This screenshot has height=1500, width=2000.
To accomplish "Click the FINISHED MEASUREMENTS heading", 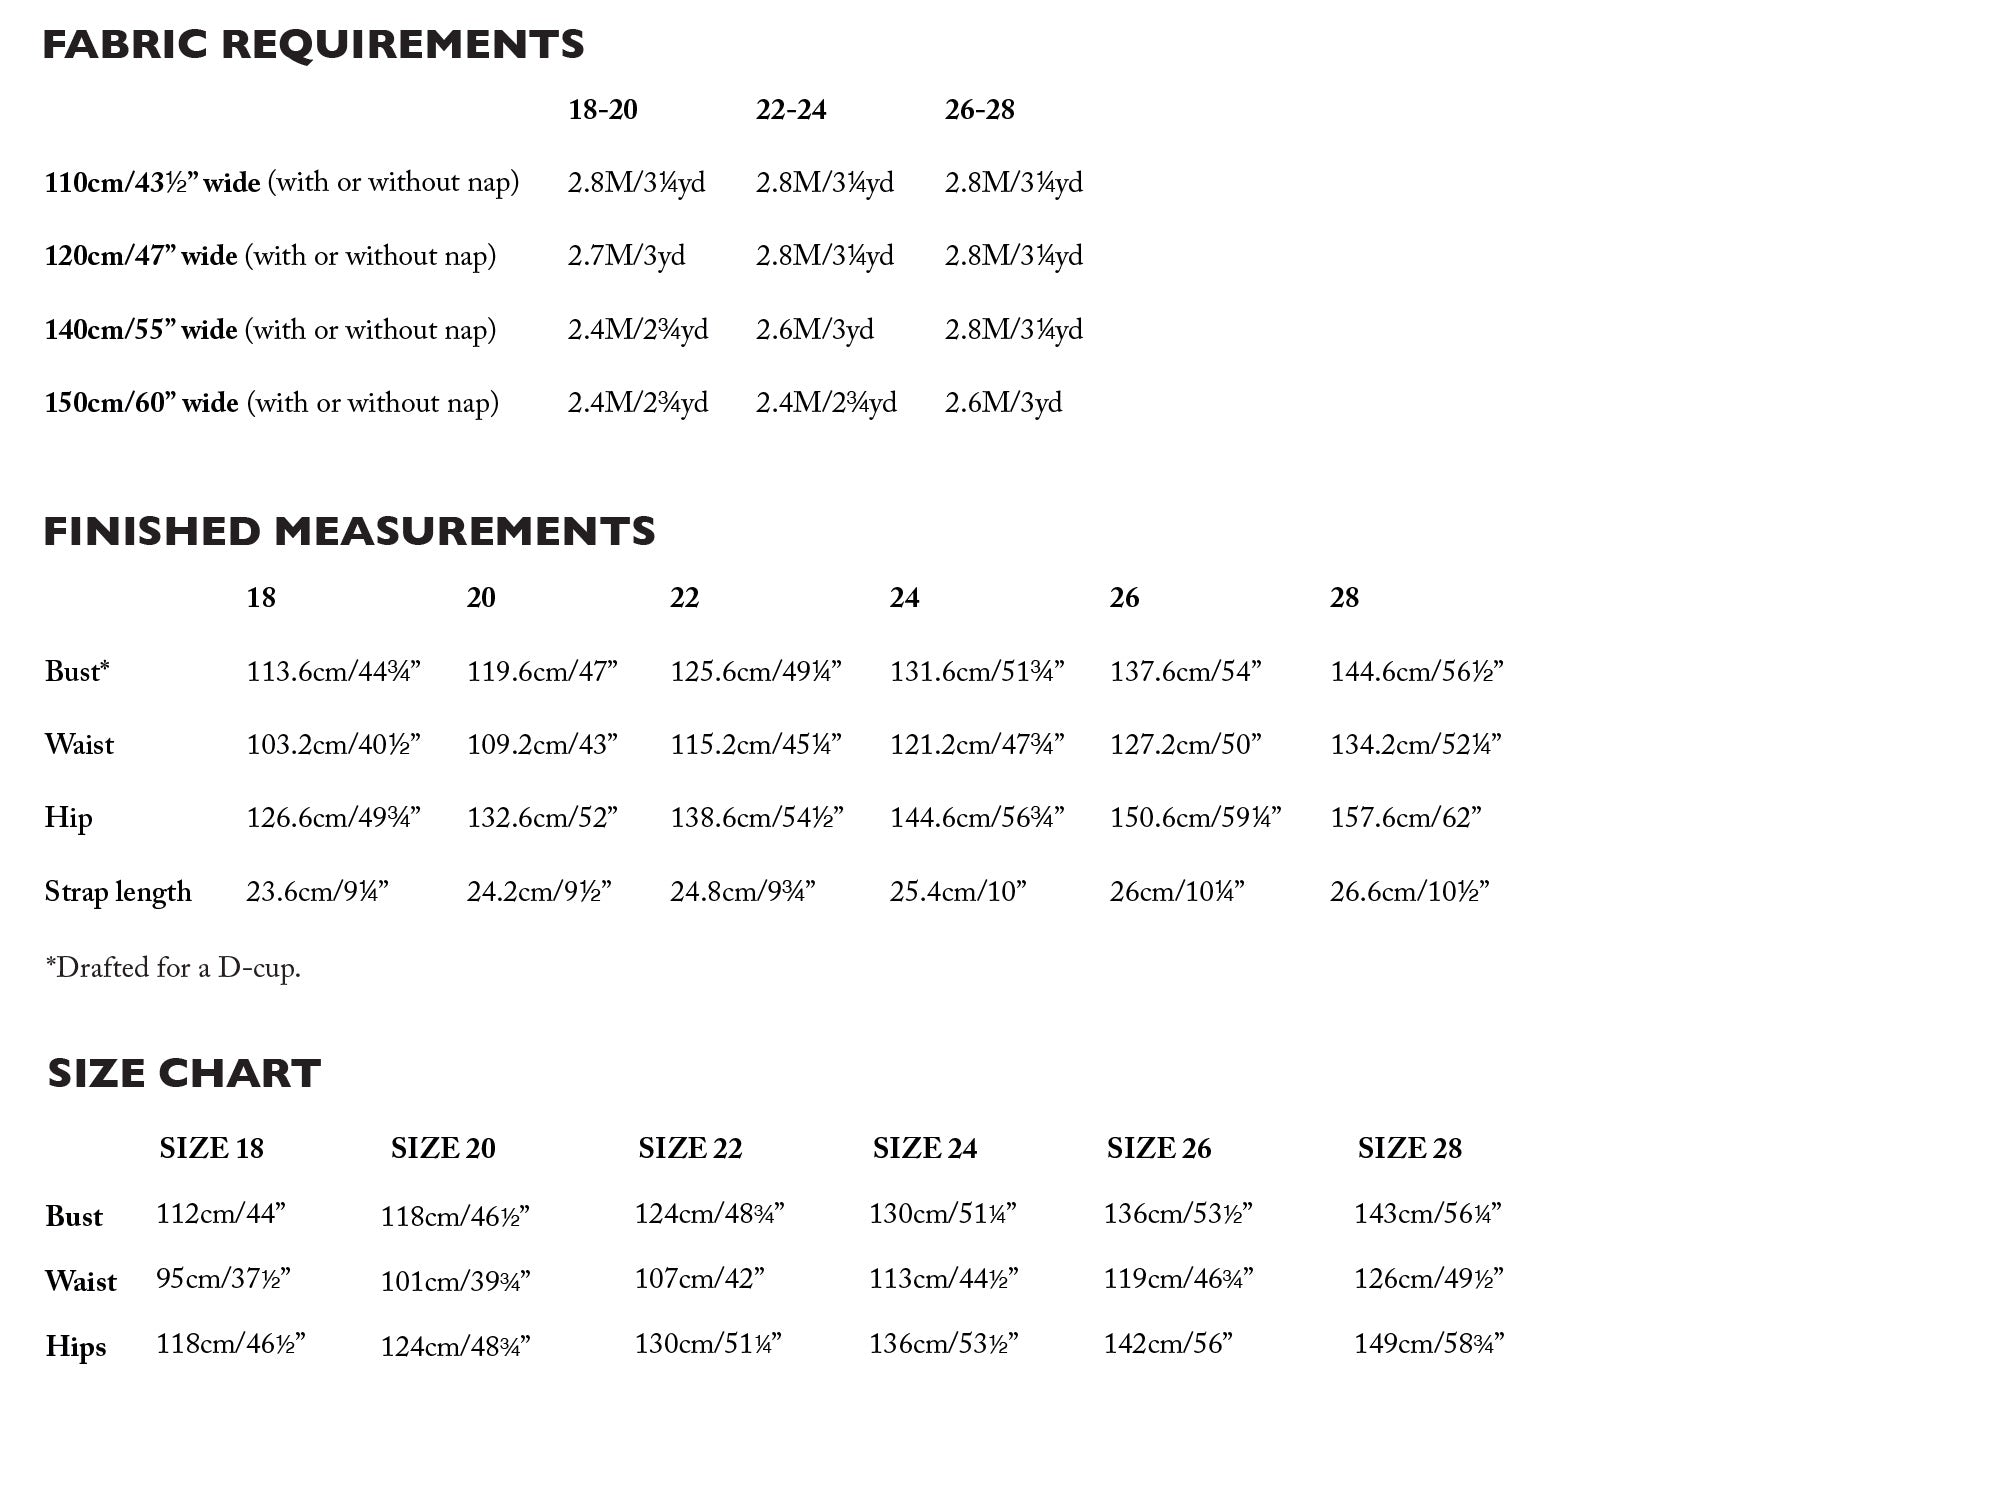I will 349,531.
